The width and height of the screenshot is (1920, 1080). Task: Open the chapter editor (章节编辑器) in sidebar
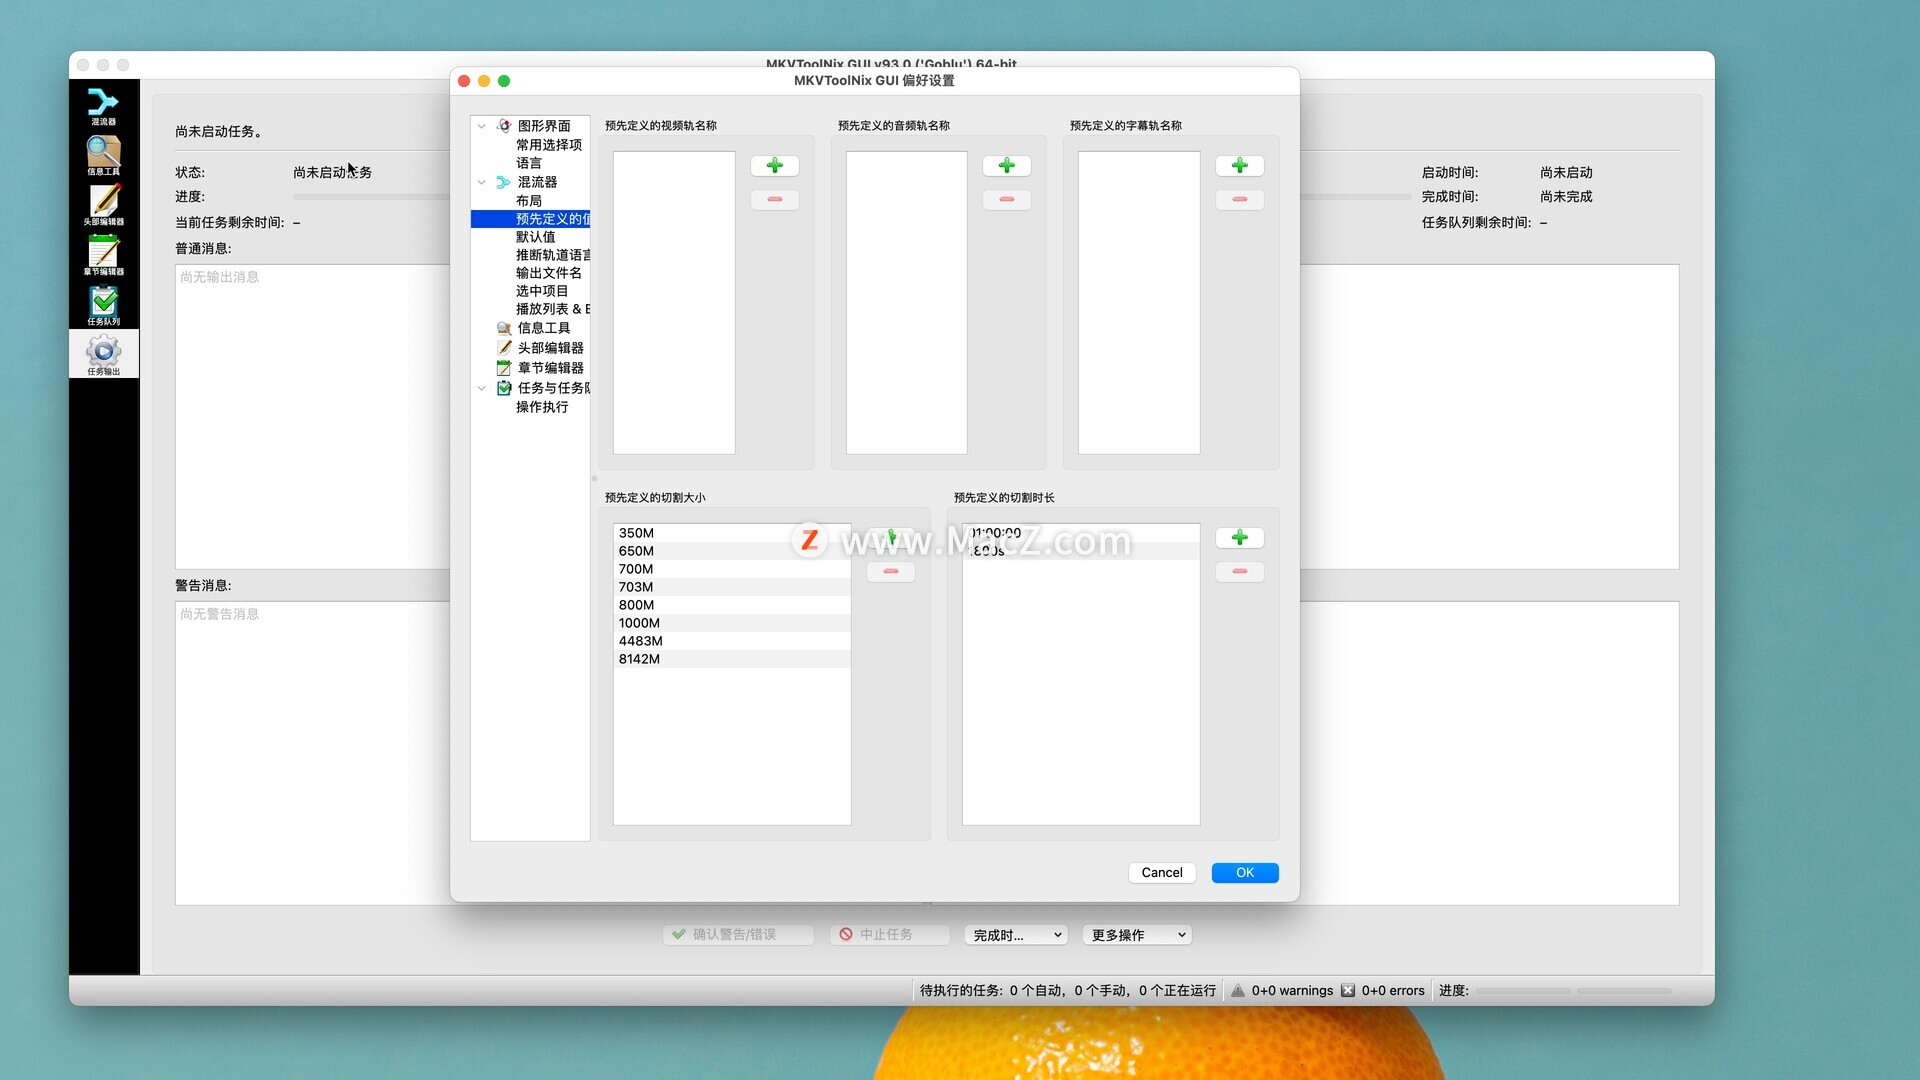(x=103, y=256)
